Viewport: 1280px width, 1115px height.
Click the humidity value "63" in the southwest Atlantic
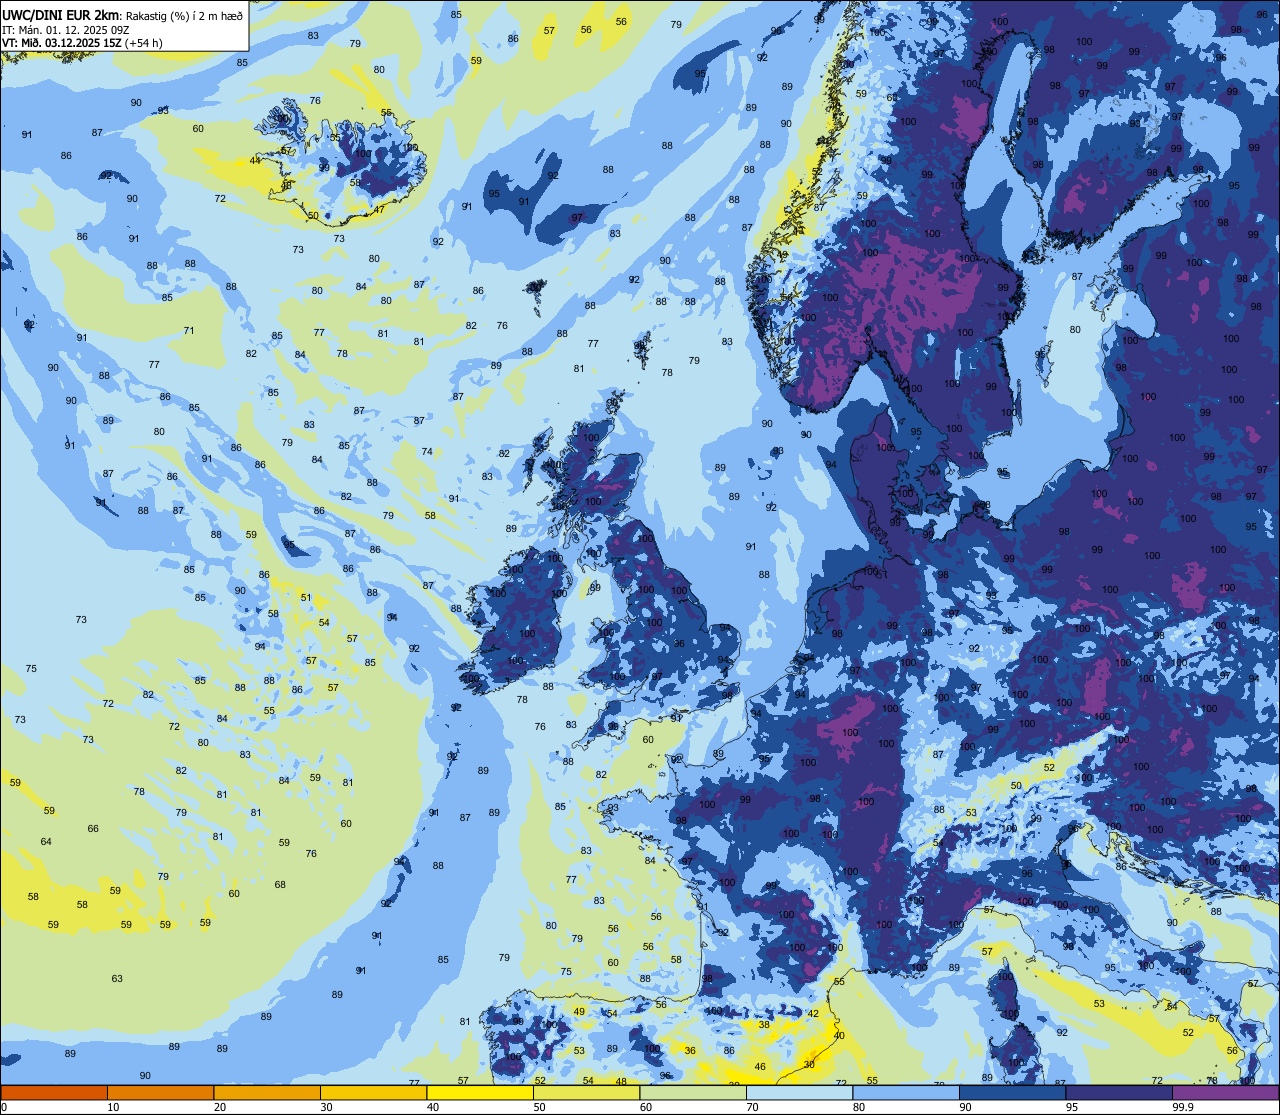[x=117, y=978]
